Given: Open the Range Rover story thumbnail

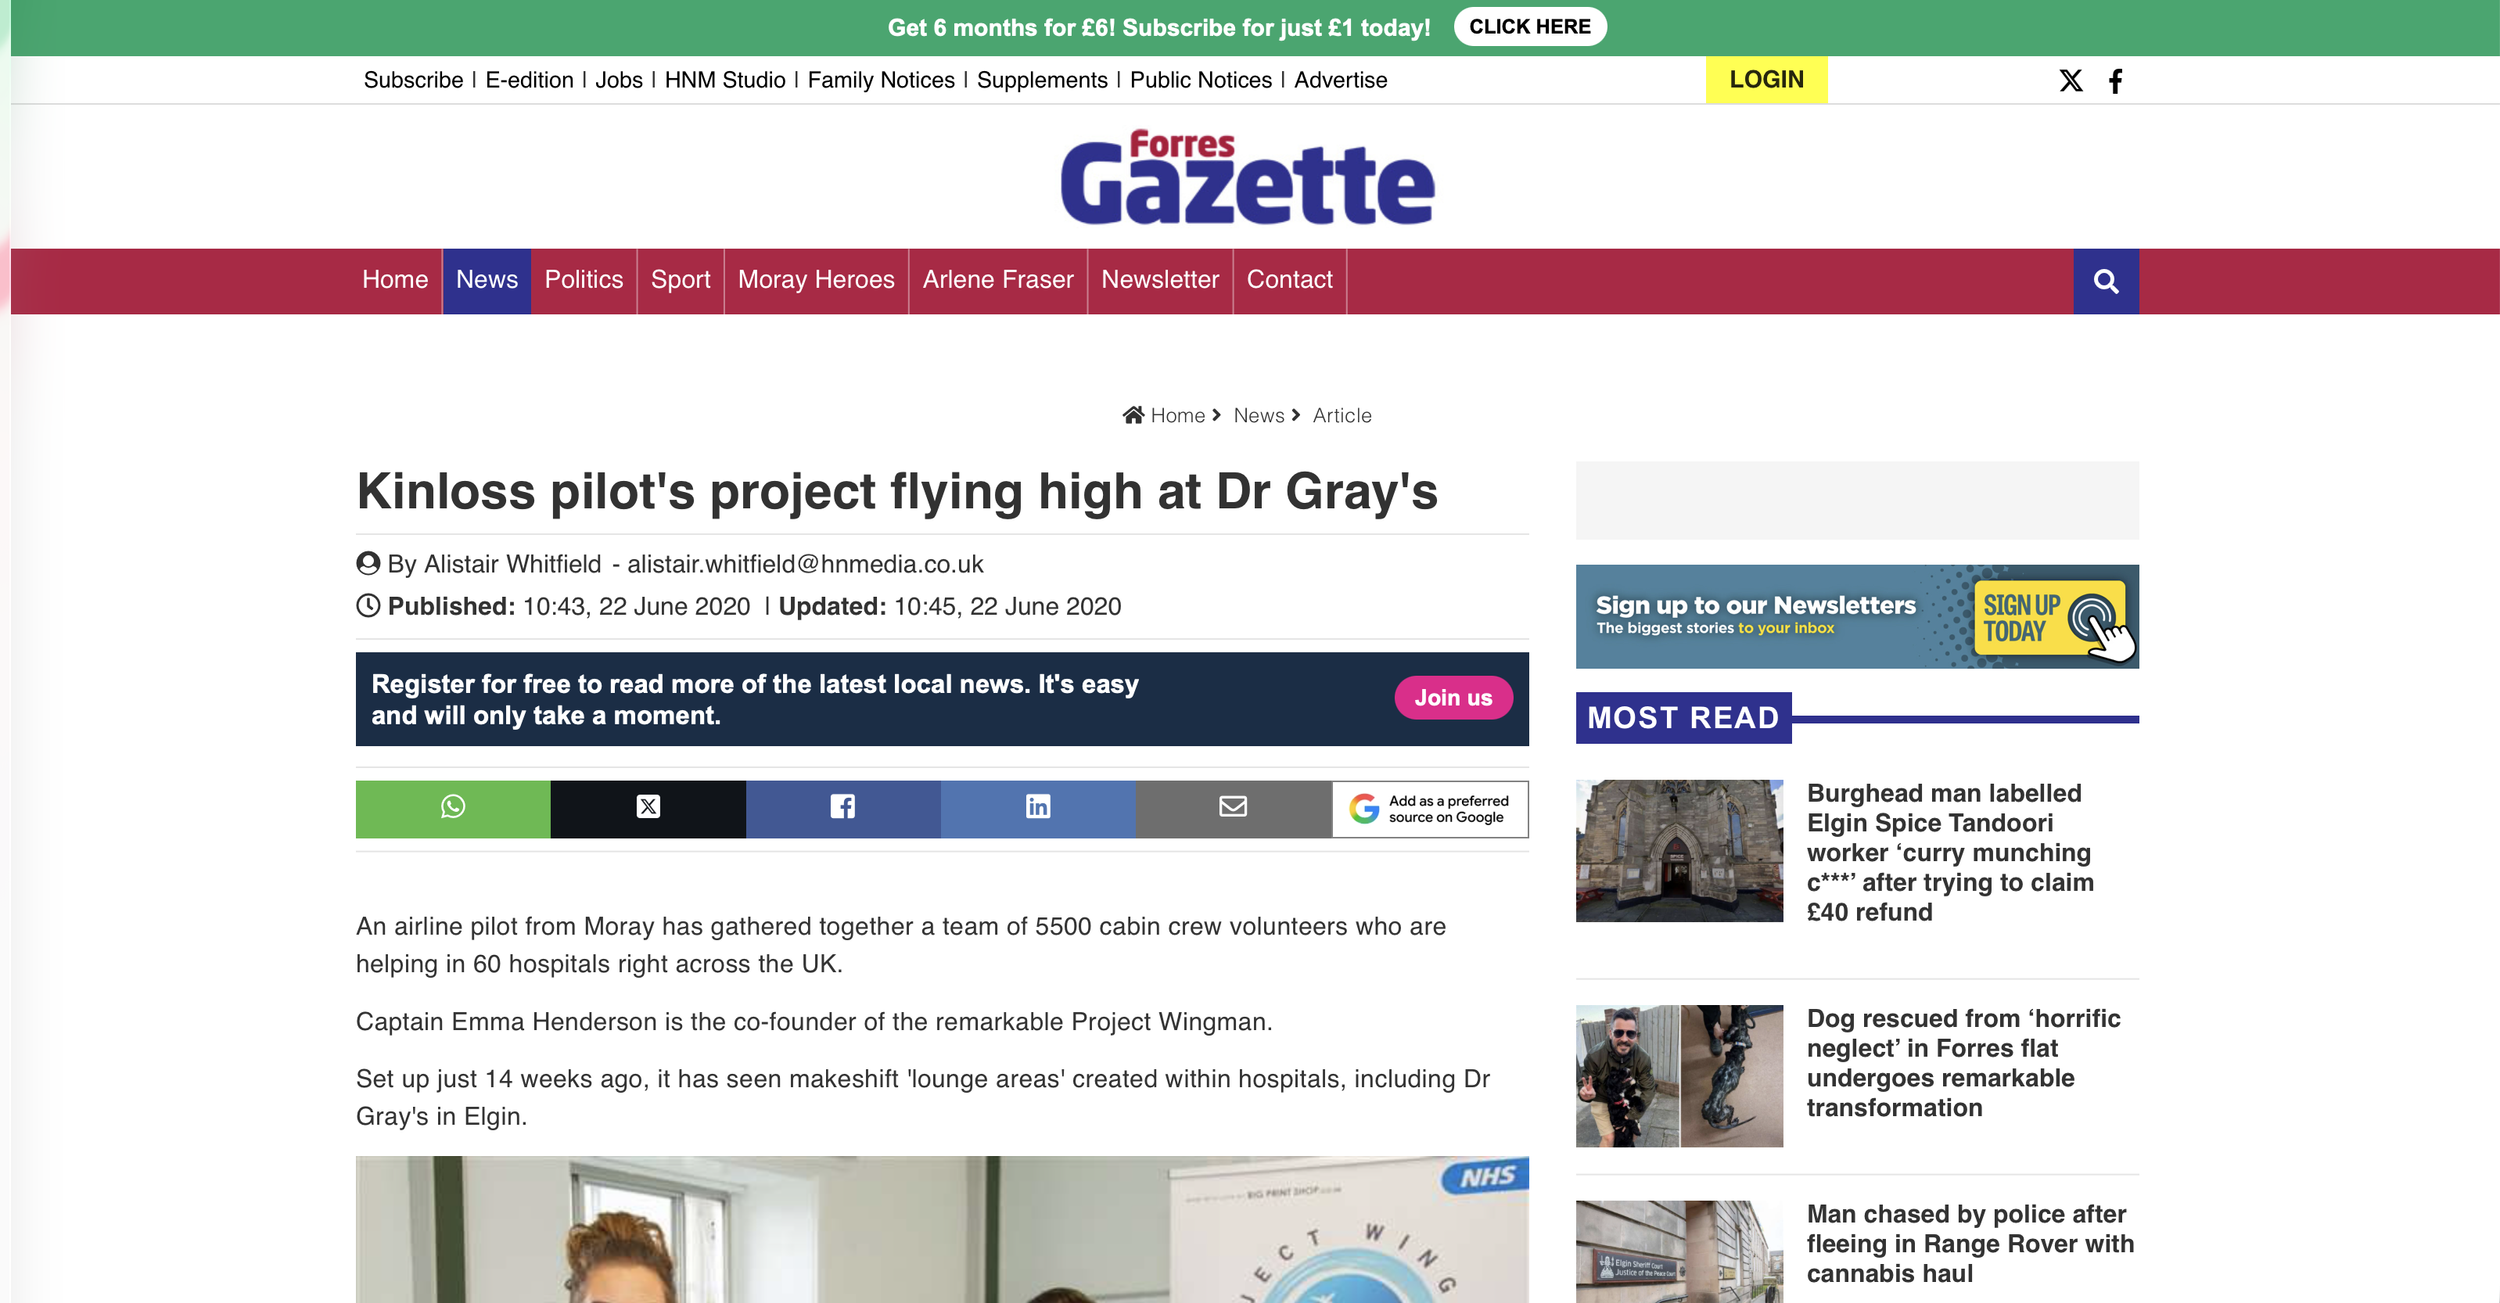Looking at the screenshot, I should (1679, 1252).
